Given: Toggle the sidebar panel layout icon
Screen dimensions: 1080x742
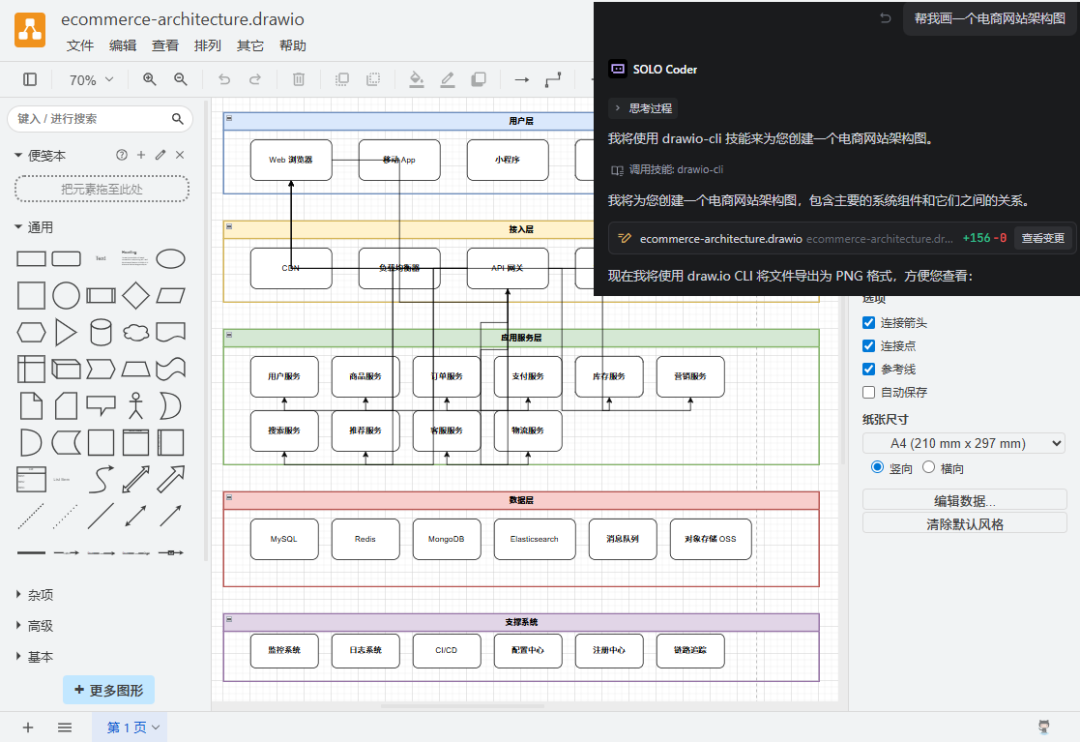Looking at the screenshot, I should pos(30,80).
